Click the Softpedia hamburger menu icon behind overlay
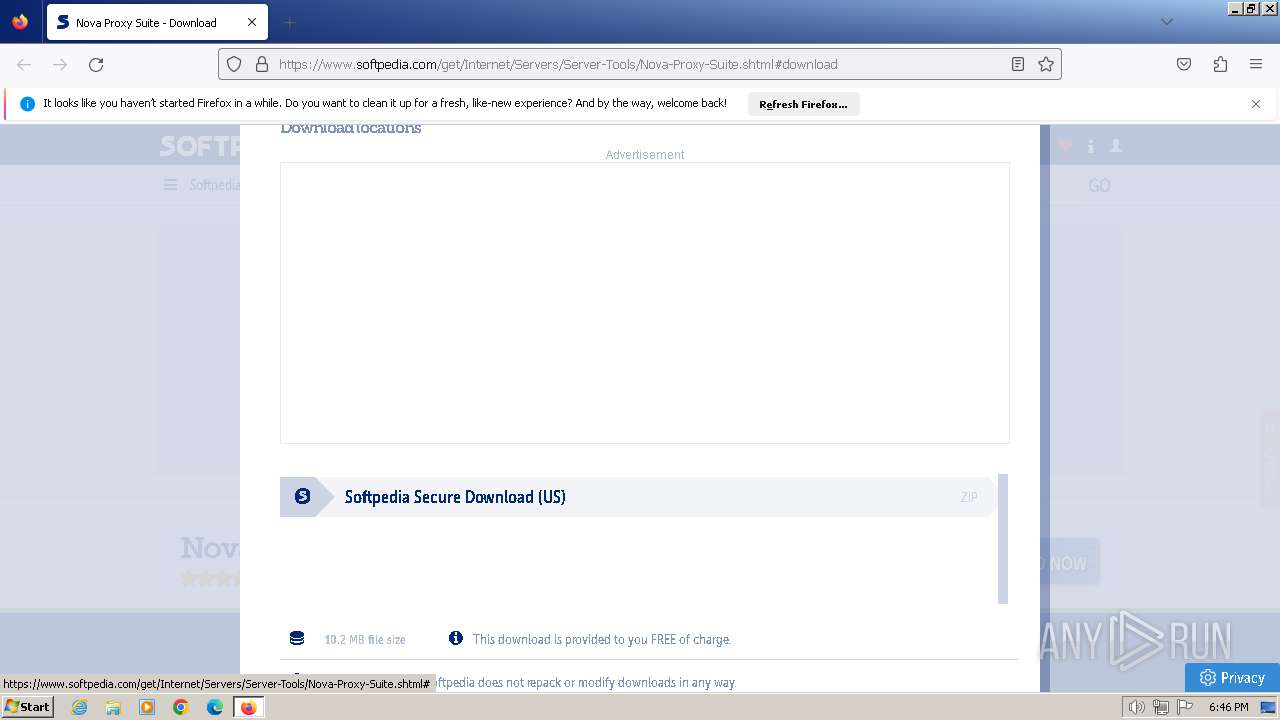This screenshot has width=1280, height=720. pos(171,185)
